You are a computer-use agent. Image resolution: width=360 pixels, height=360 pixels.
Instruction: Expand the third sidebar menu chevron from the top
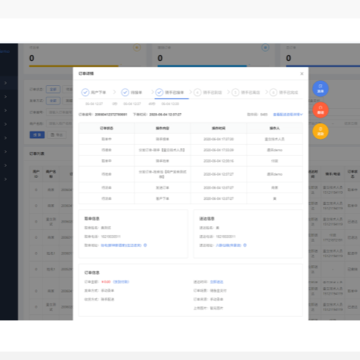pyautogui.click(x=6, y=110)
